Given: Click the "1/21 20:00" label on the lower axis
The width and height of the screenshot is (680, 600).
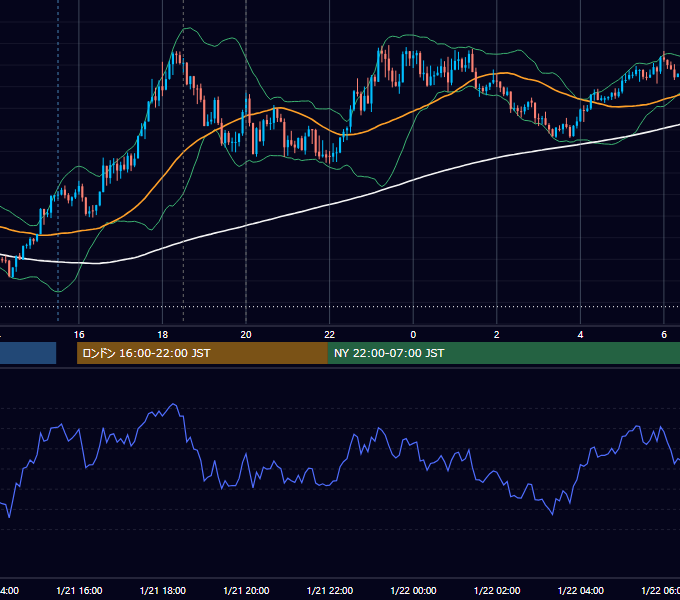Looking at the screenshot, I should click(246, 590).
